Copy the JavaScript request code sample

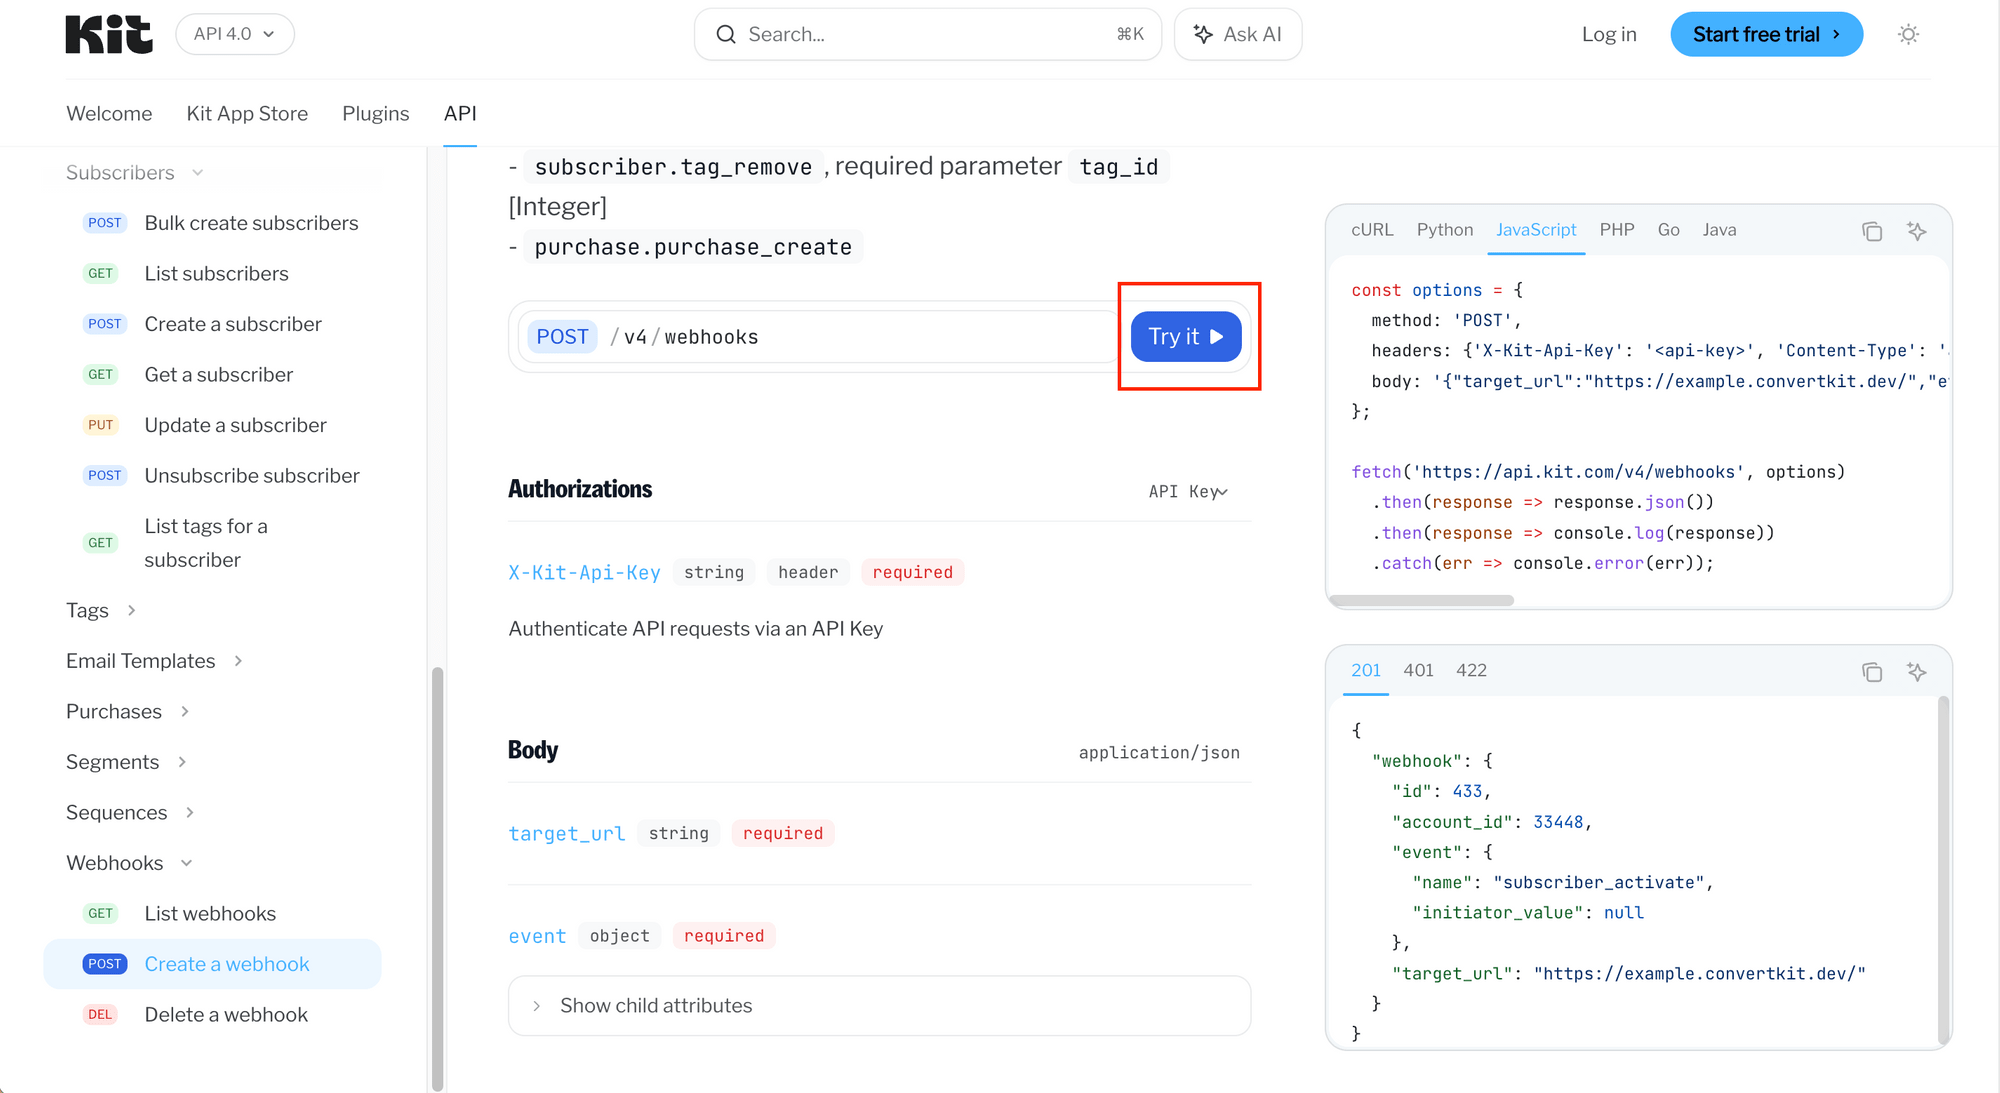click(x=1872, y=231)
